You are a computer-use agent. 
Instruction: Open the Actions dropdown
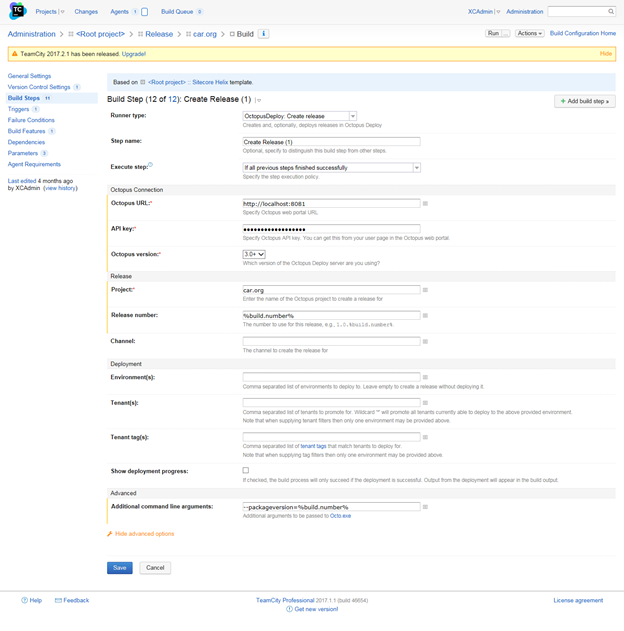(x=529, y=33)
